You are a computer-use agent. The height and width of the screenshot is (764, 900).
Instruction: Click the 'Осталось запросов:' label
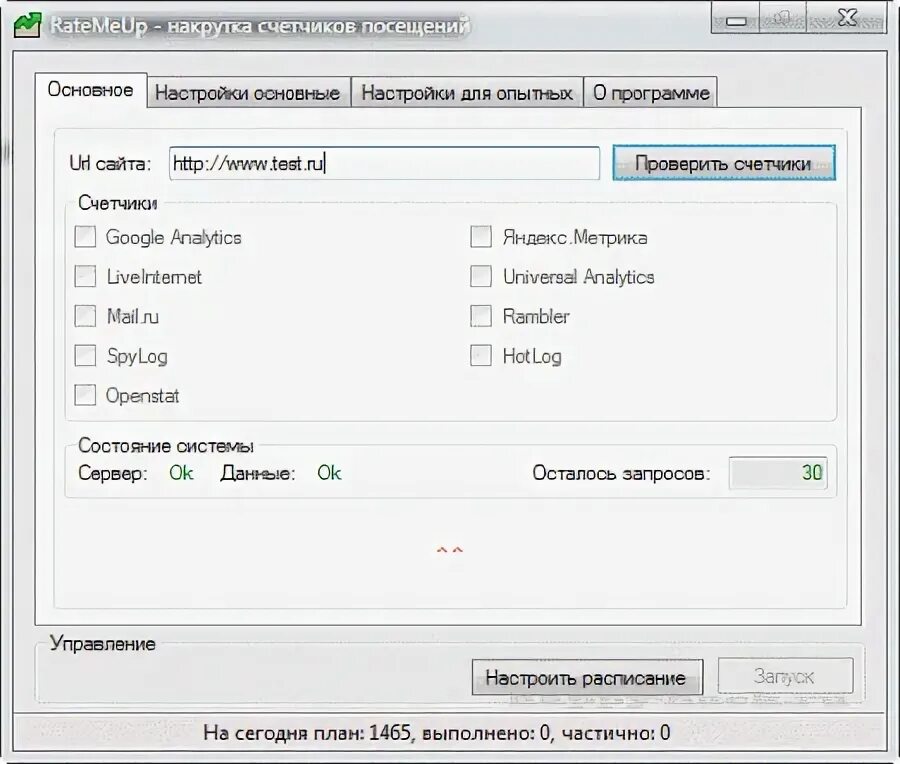point(621,474)
